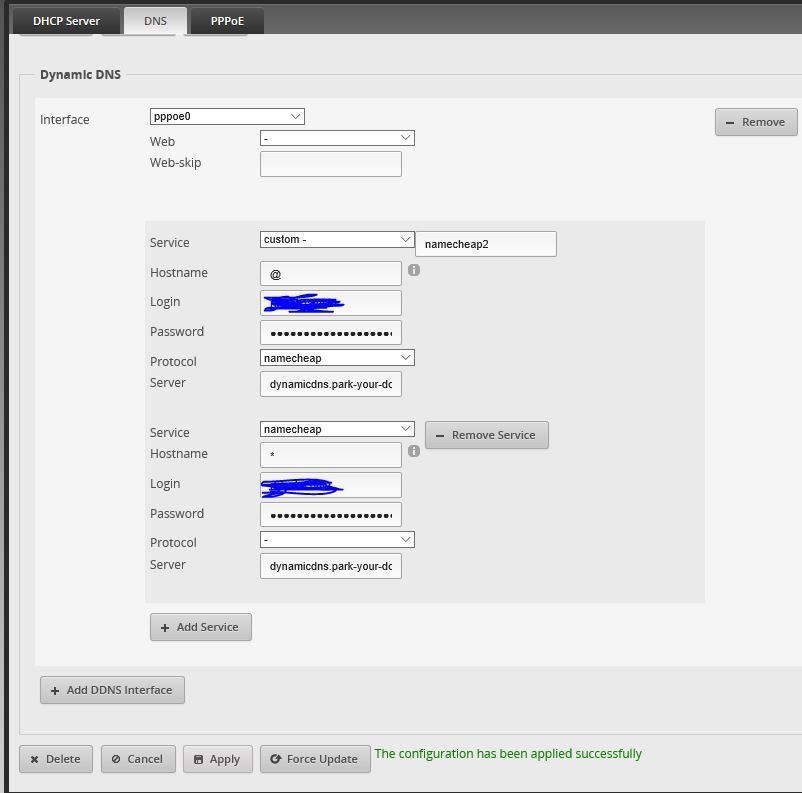Click info icon beside the @ hostname field
Image resolution: width=802 pixels, height=793 pixels.
pyautogui.click(x=414, y=270)
